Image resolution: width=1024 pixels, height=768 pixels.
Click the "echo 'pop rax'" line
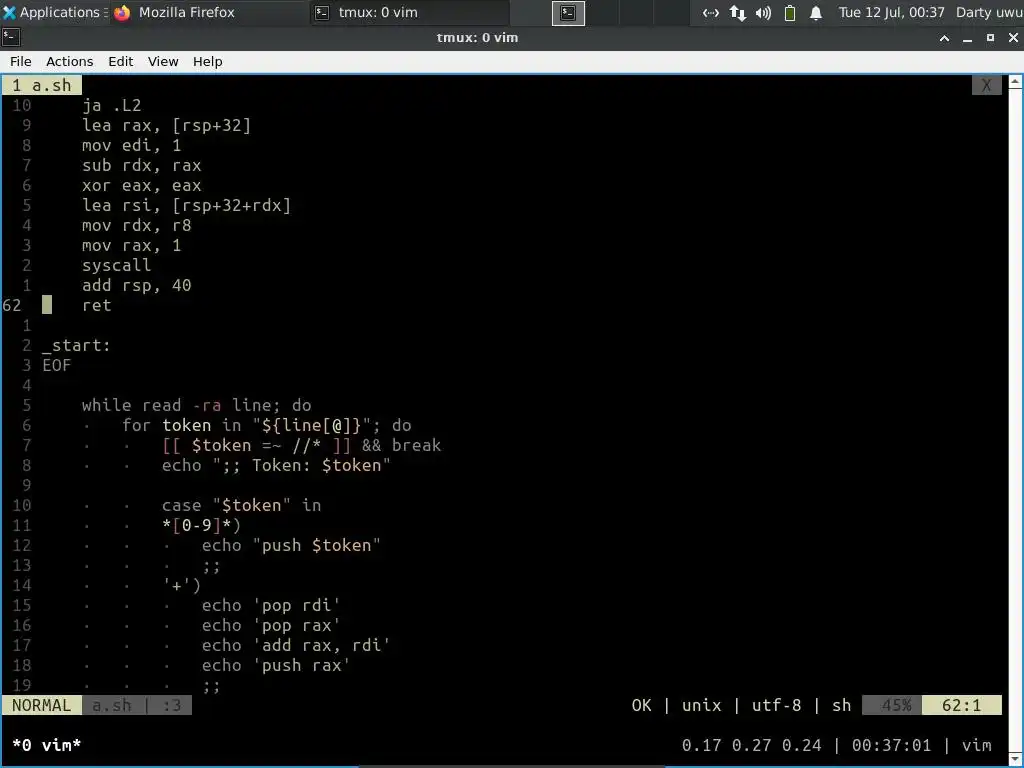coord(271,626)
